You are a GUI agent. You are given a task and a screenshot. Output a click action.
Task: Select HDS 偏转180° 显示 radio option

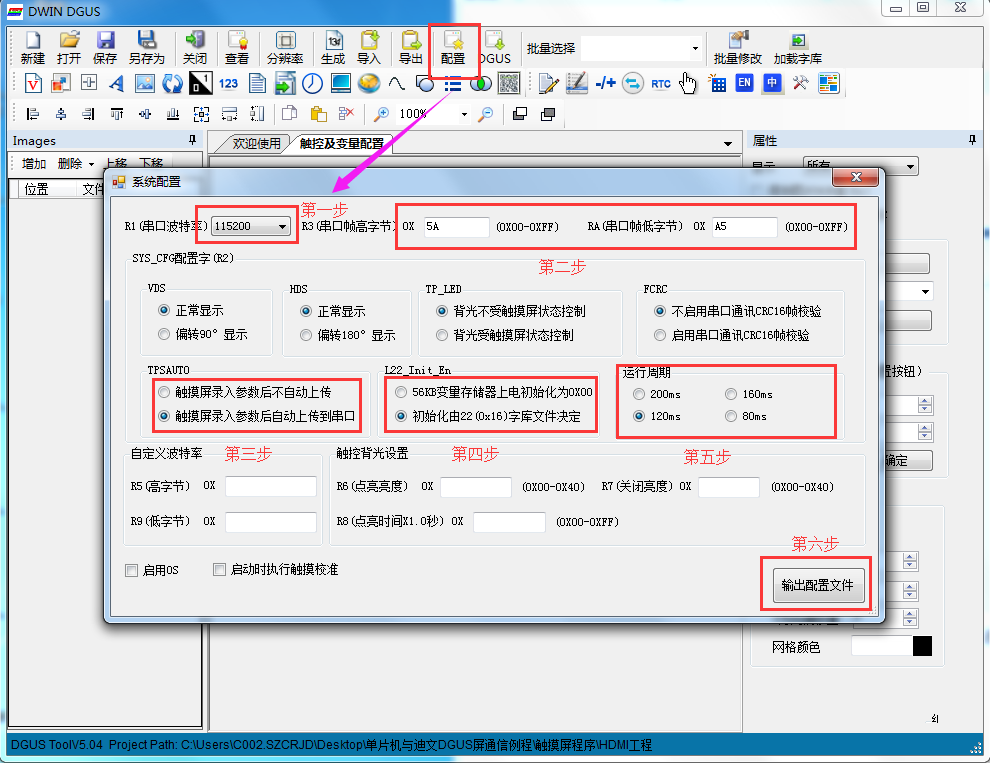pos(306,335)
